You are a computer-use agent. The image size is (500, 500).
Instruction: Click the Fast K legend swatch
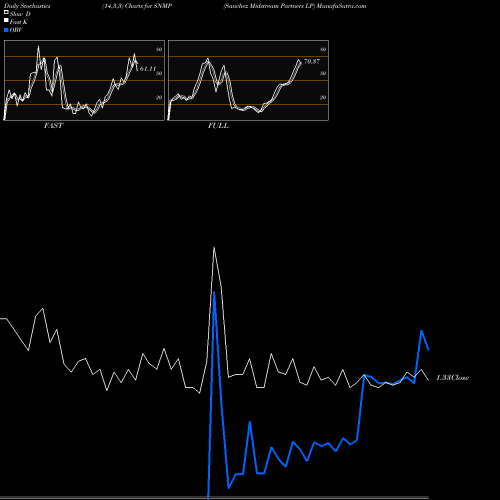[x=6, y=21]
